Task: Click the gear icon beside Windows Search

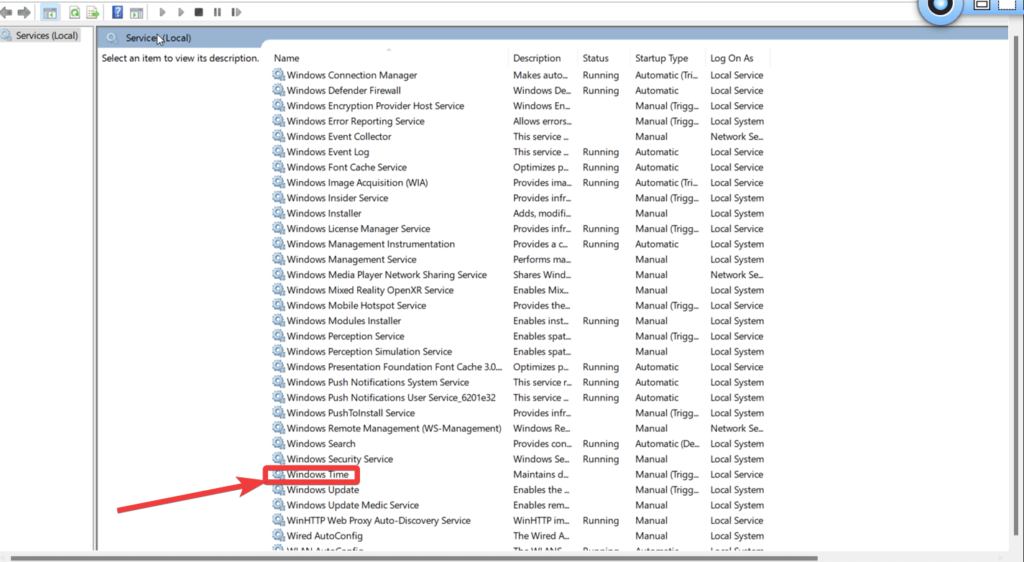Action: click(x=279, y=443)
